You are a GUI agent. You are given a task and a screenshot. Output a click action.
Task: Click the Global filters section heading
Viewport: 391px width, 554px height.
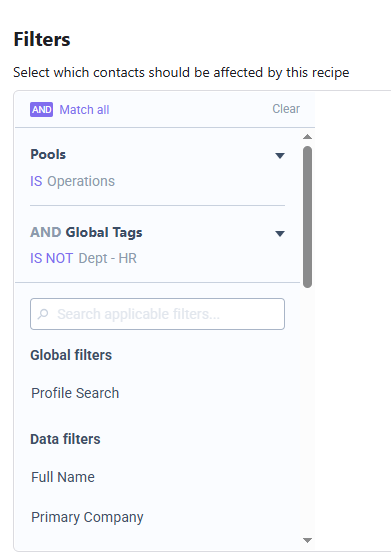71,355
